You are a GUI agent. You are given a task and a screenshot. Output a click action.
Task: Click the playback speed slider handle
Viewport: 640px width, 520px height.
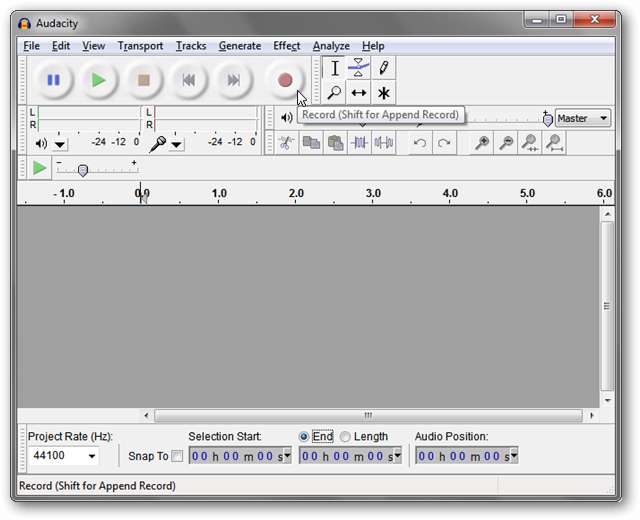tap(83, 169)
